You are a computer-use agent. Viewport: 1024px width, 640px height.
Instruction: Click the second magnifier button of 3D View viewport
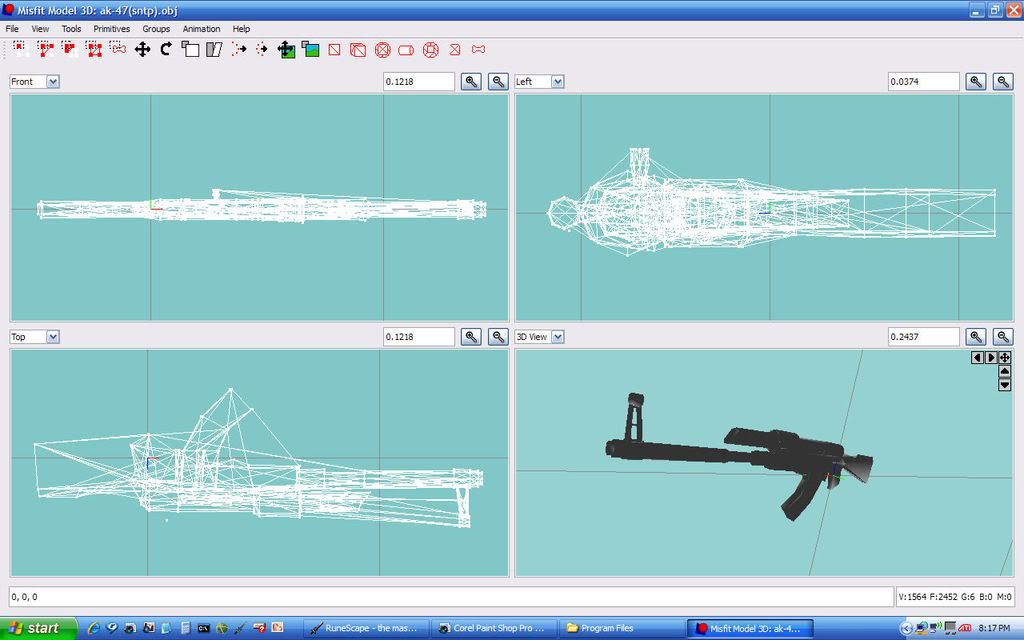1003,337
